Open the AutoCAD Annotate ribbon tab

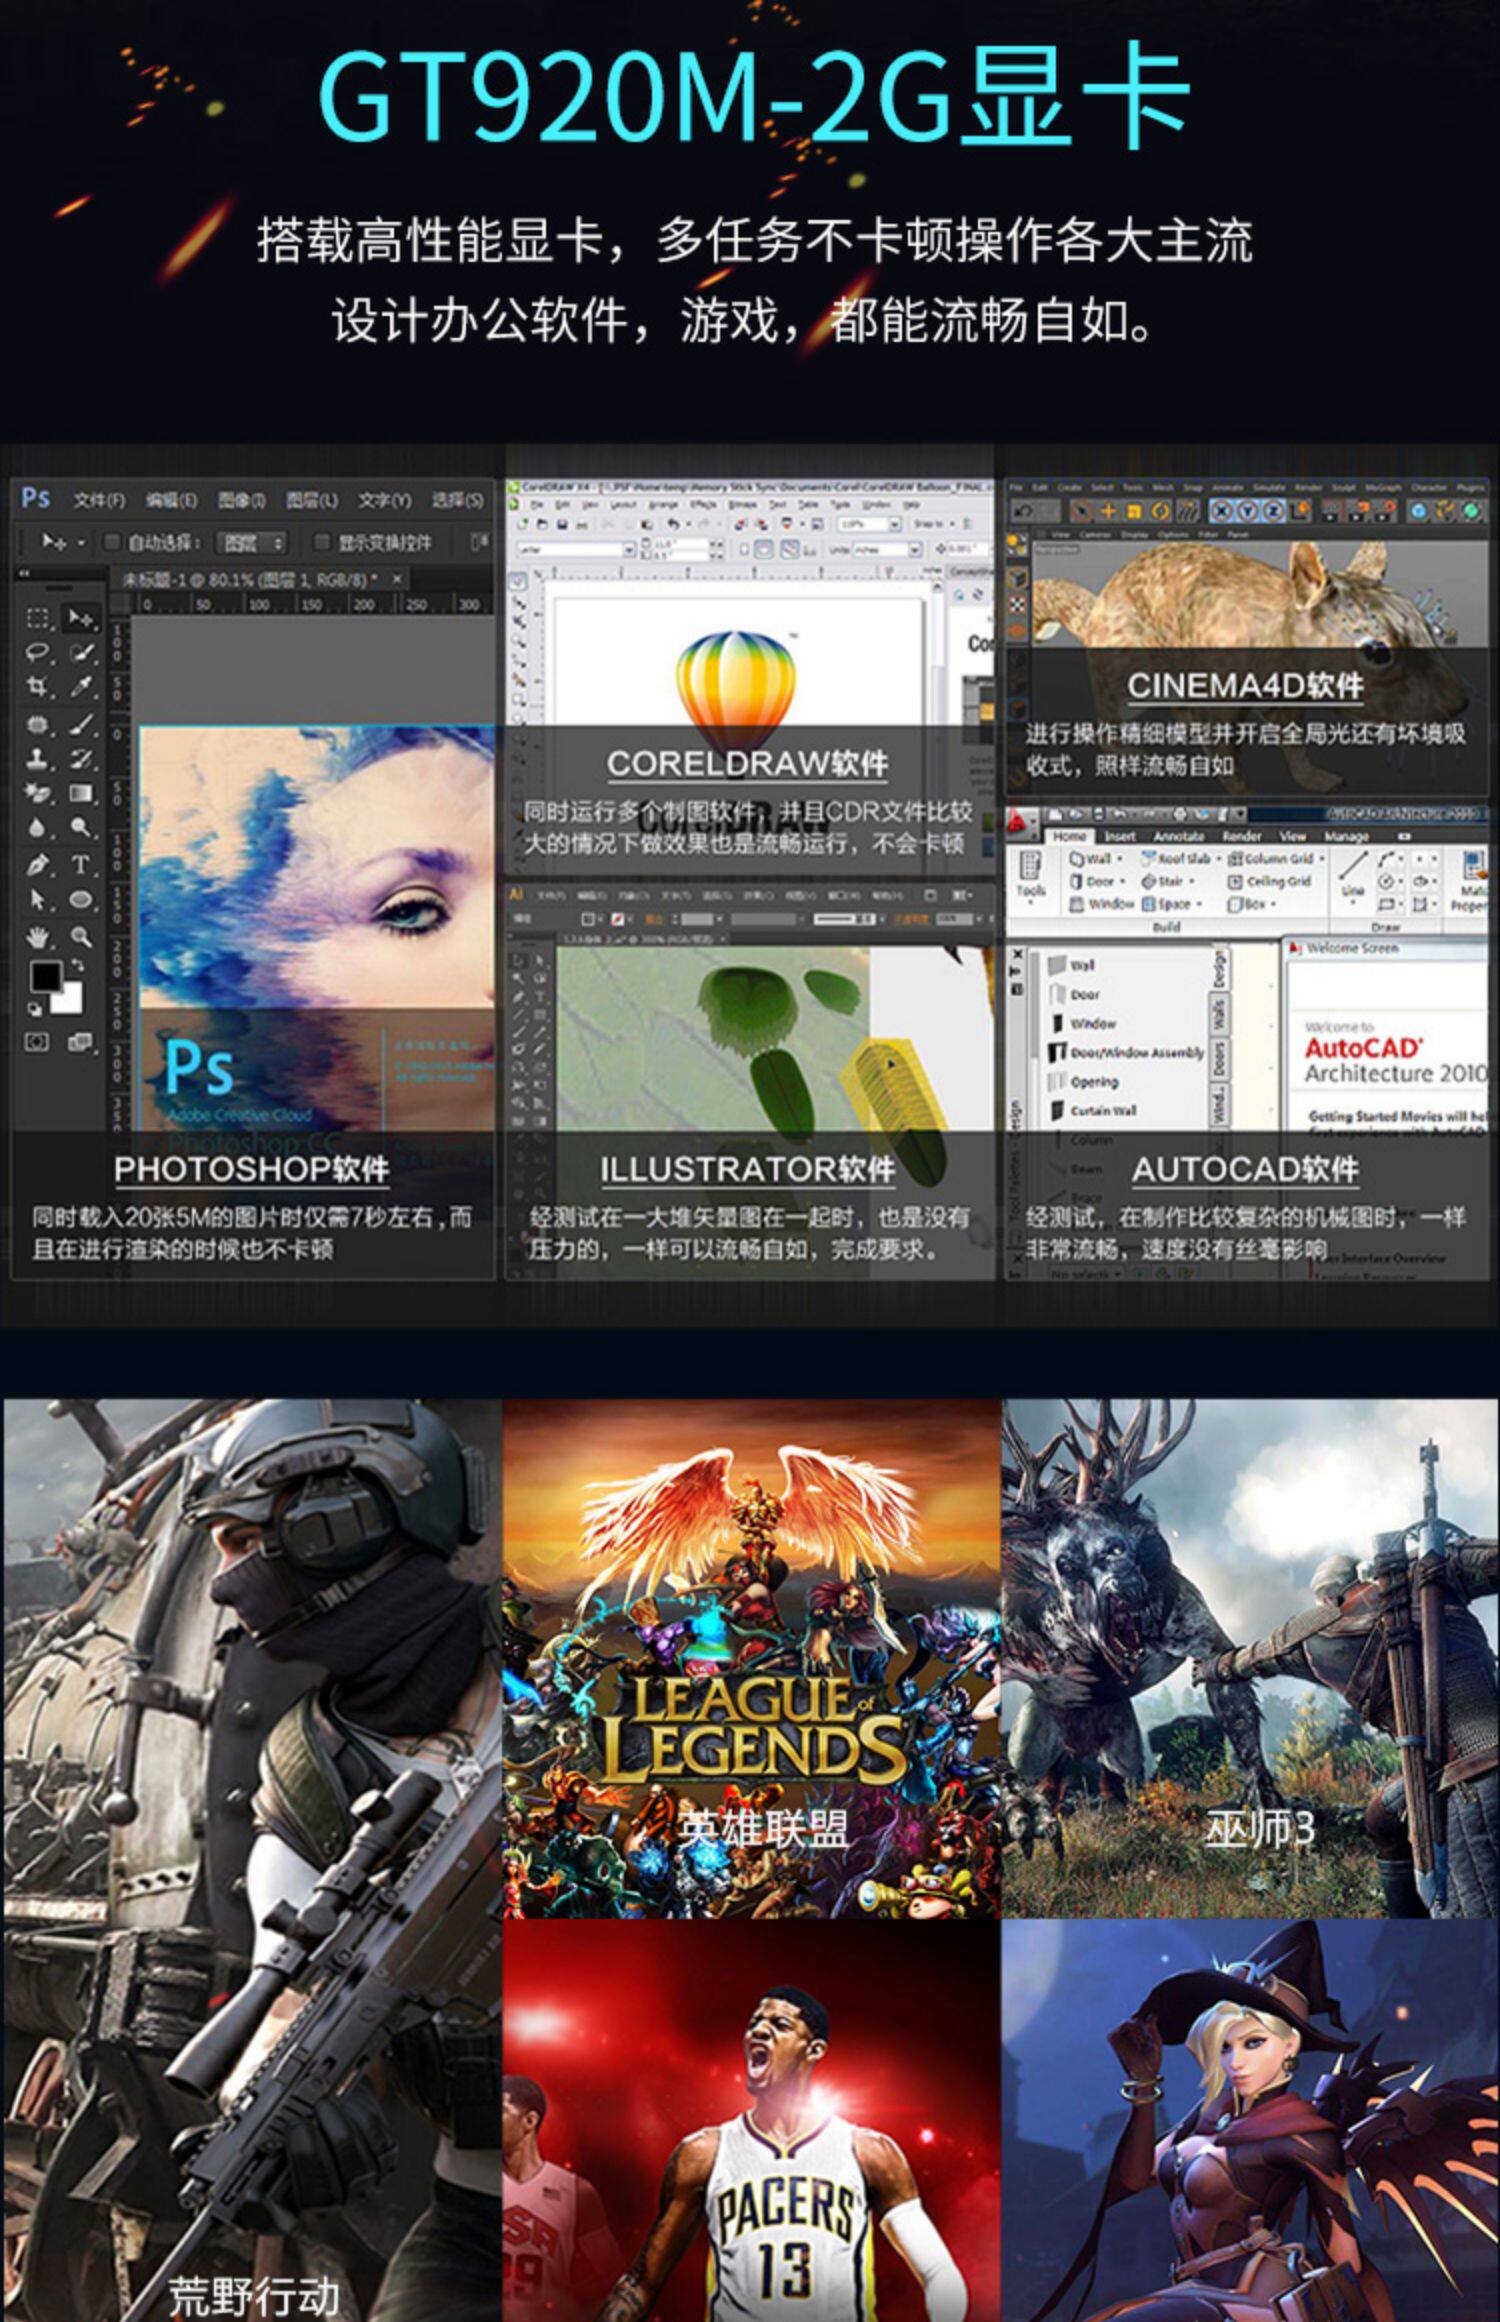click(x=1179, y=836)
